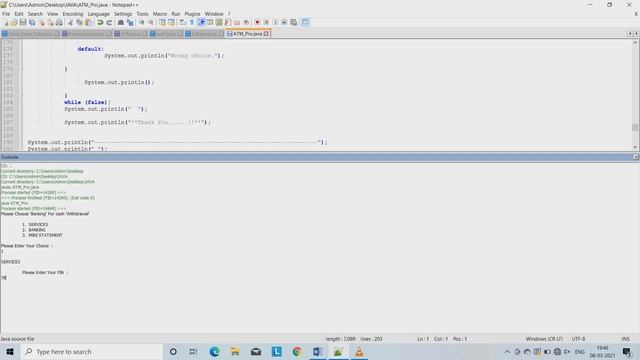
Task: Open the Windows Start menu
Action: tap(10, 351)
